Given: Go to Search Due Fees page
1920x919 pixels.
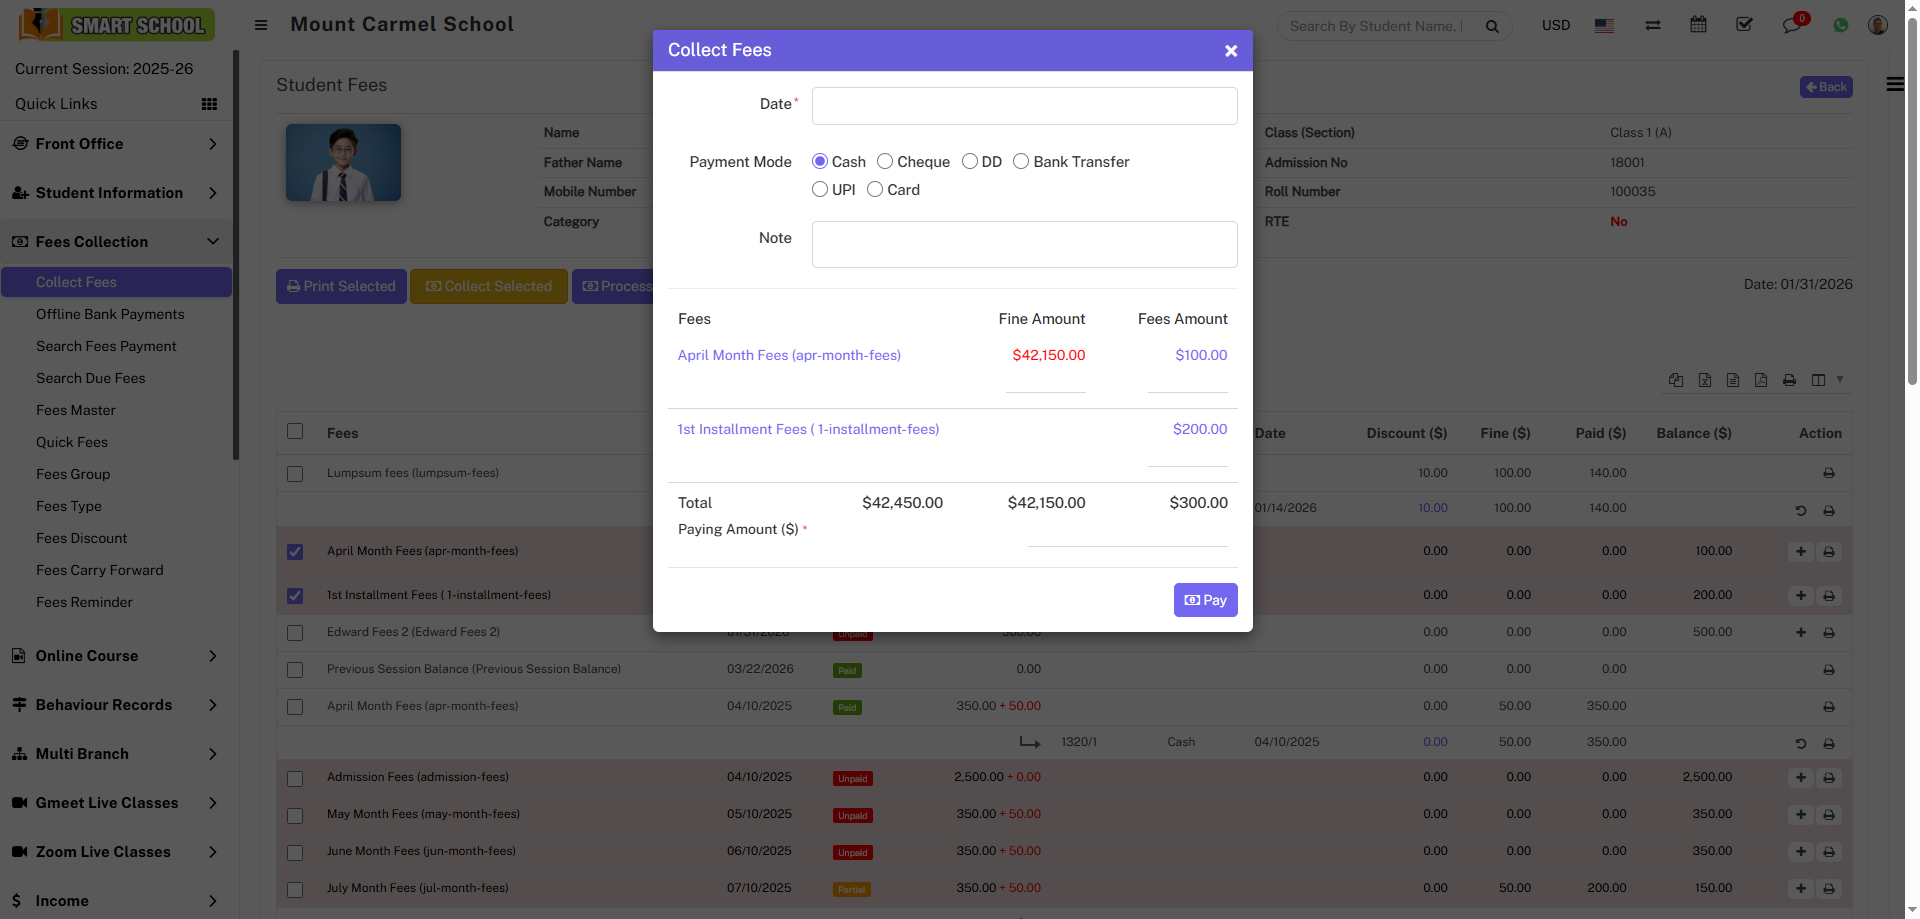Looking at the screenshot, I should [x=91, y=378].
